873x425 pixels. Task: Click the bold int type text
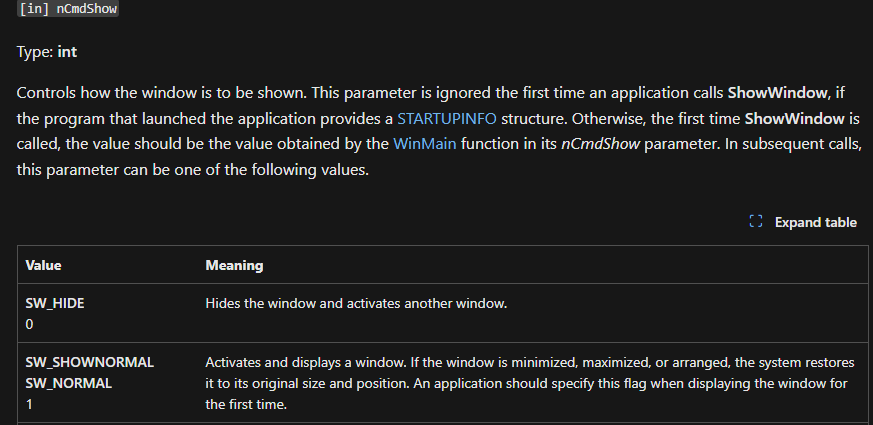coord(67,52)
